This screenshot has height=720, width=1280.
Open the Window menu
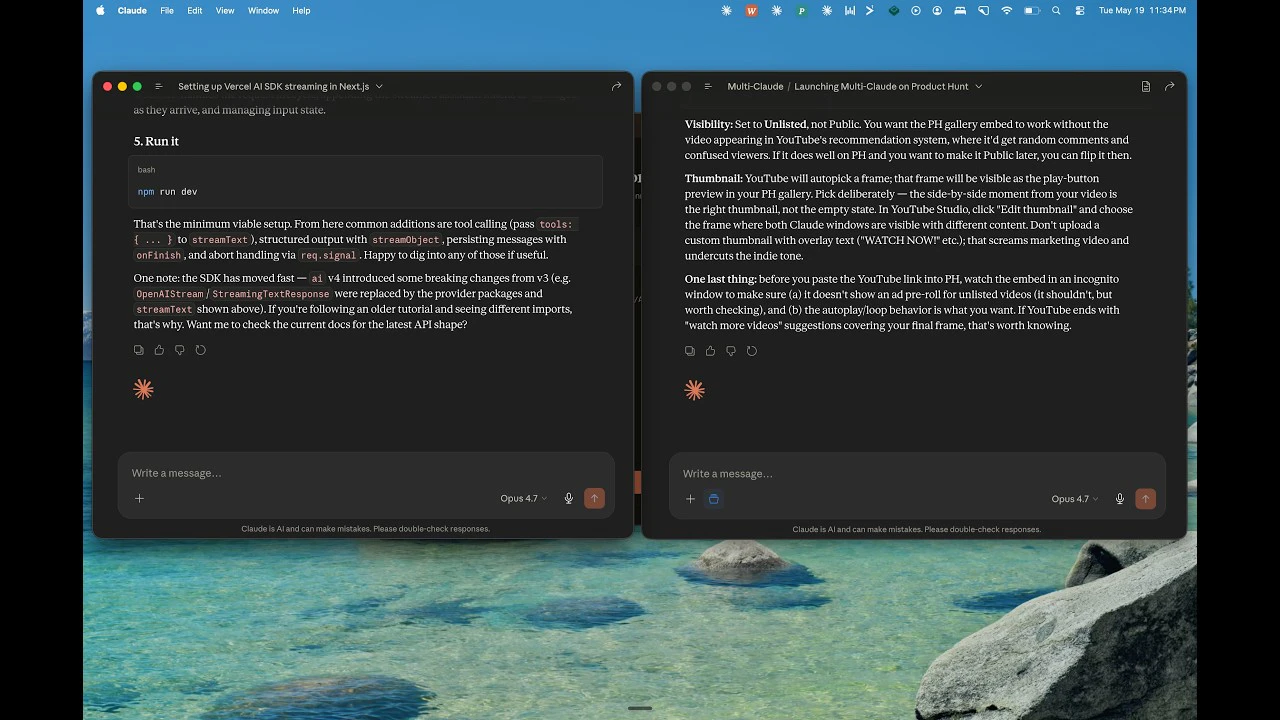point(263,10)
